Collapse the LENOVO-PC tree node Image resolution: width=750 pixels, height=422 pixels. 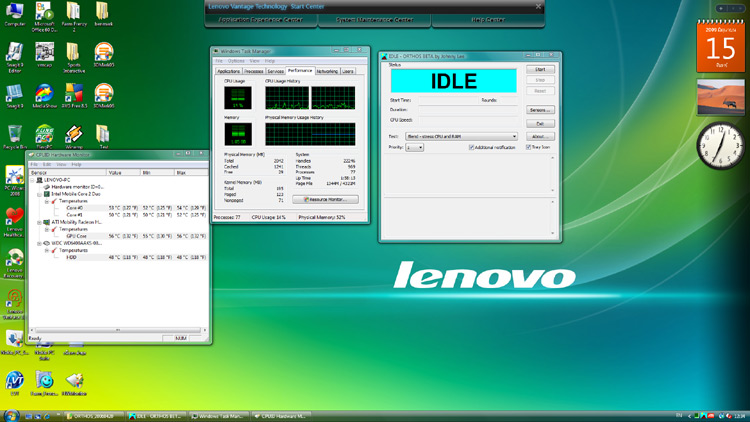click(x=33, y=180)
